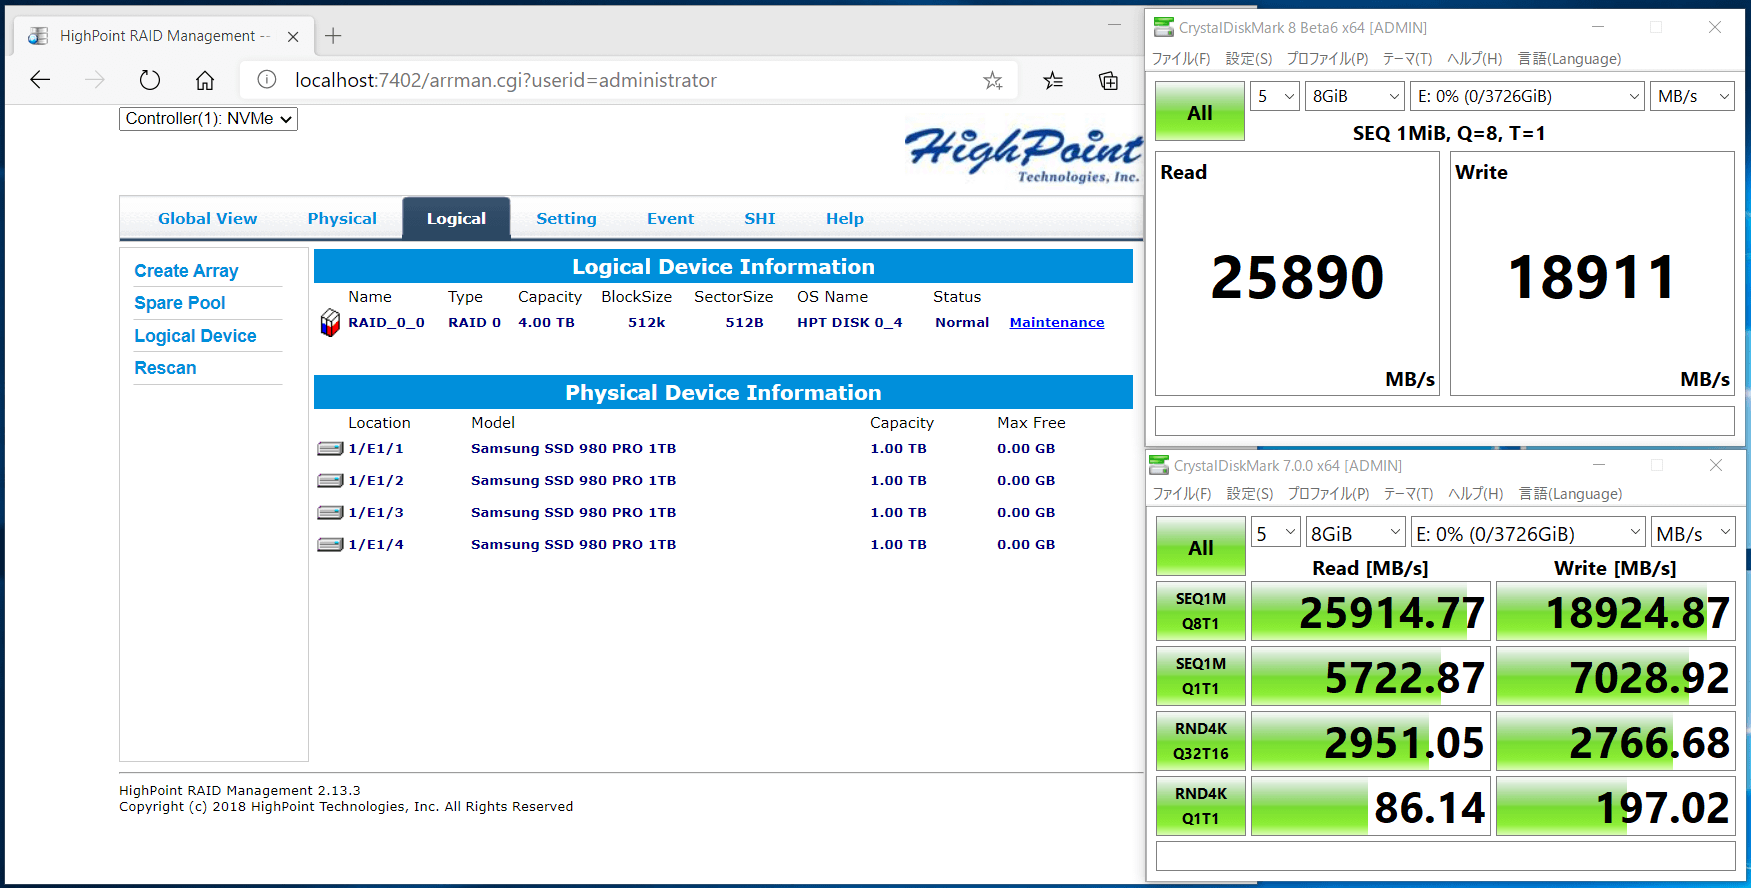
Task: Open ヘルプ(H) menu in CrystalDiskMark 8
Action: coord(1475,59)
